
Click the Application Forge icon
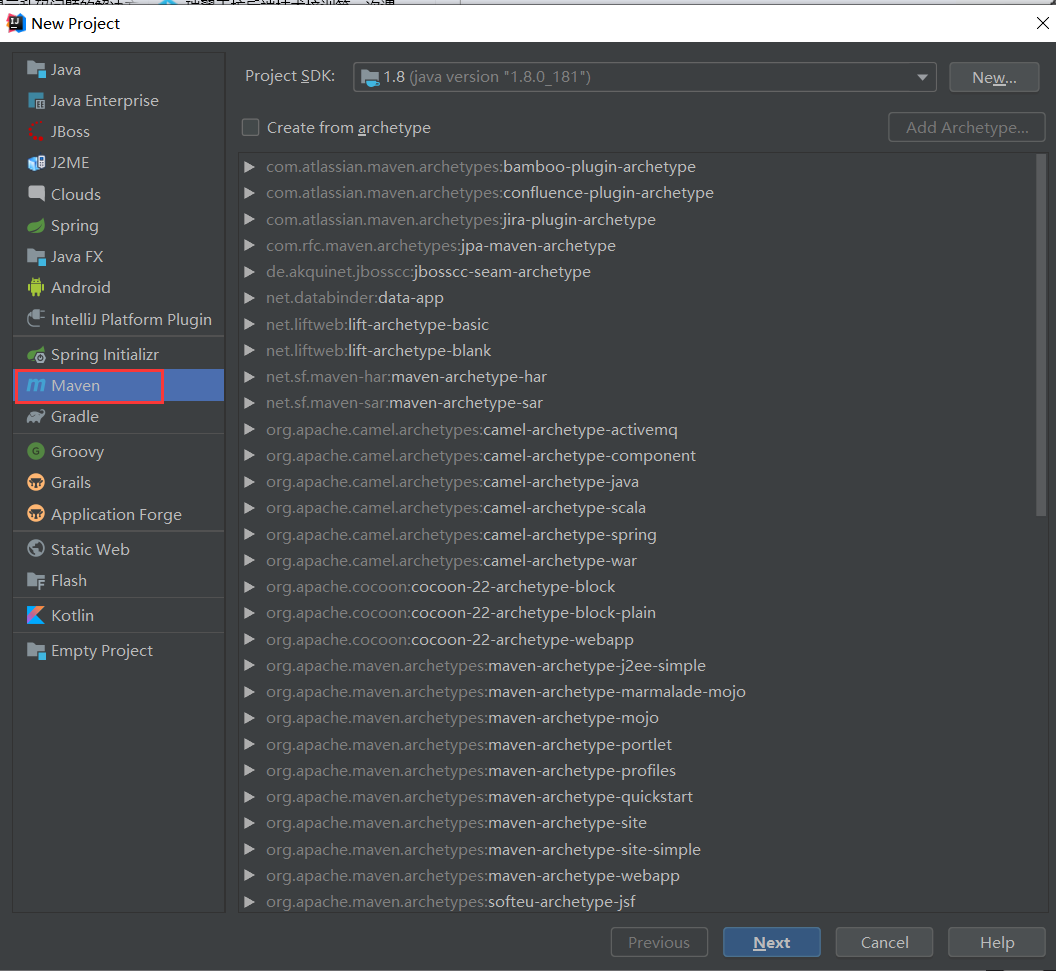(x=36, y=514)
